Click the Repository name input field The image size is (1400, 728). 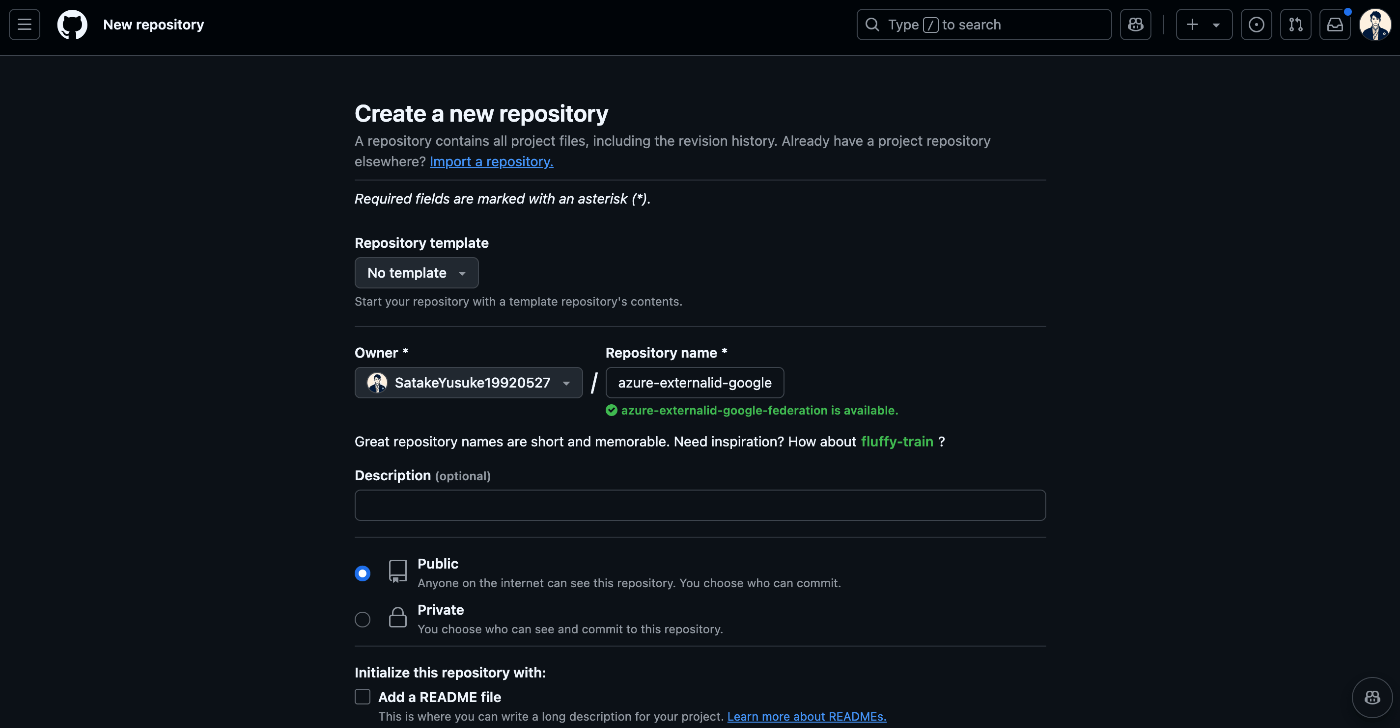(x=695, y=383)
